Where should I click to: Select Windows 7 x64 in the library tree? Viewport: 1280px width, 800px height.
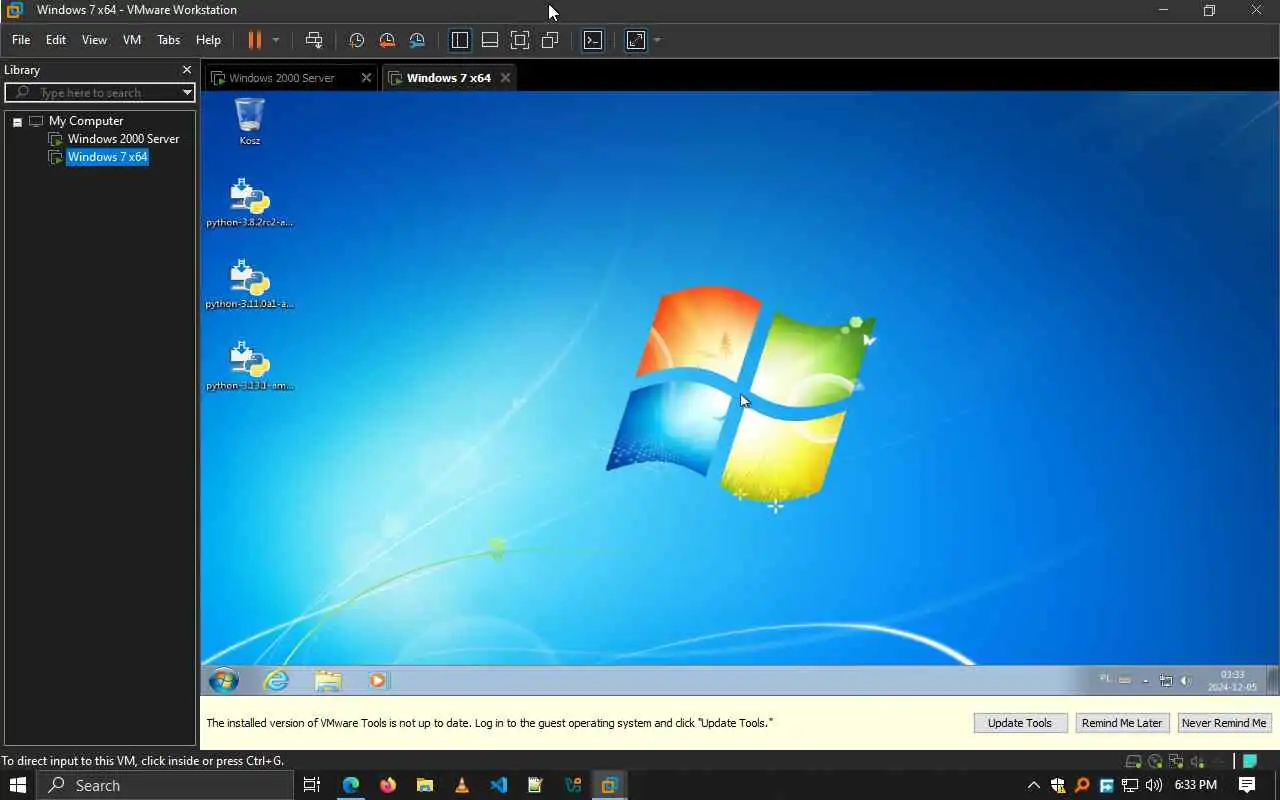107,157
